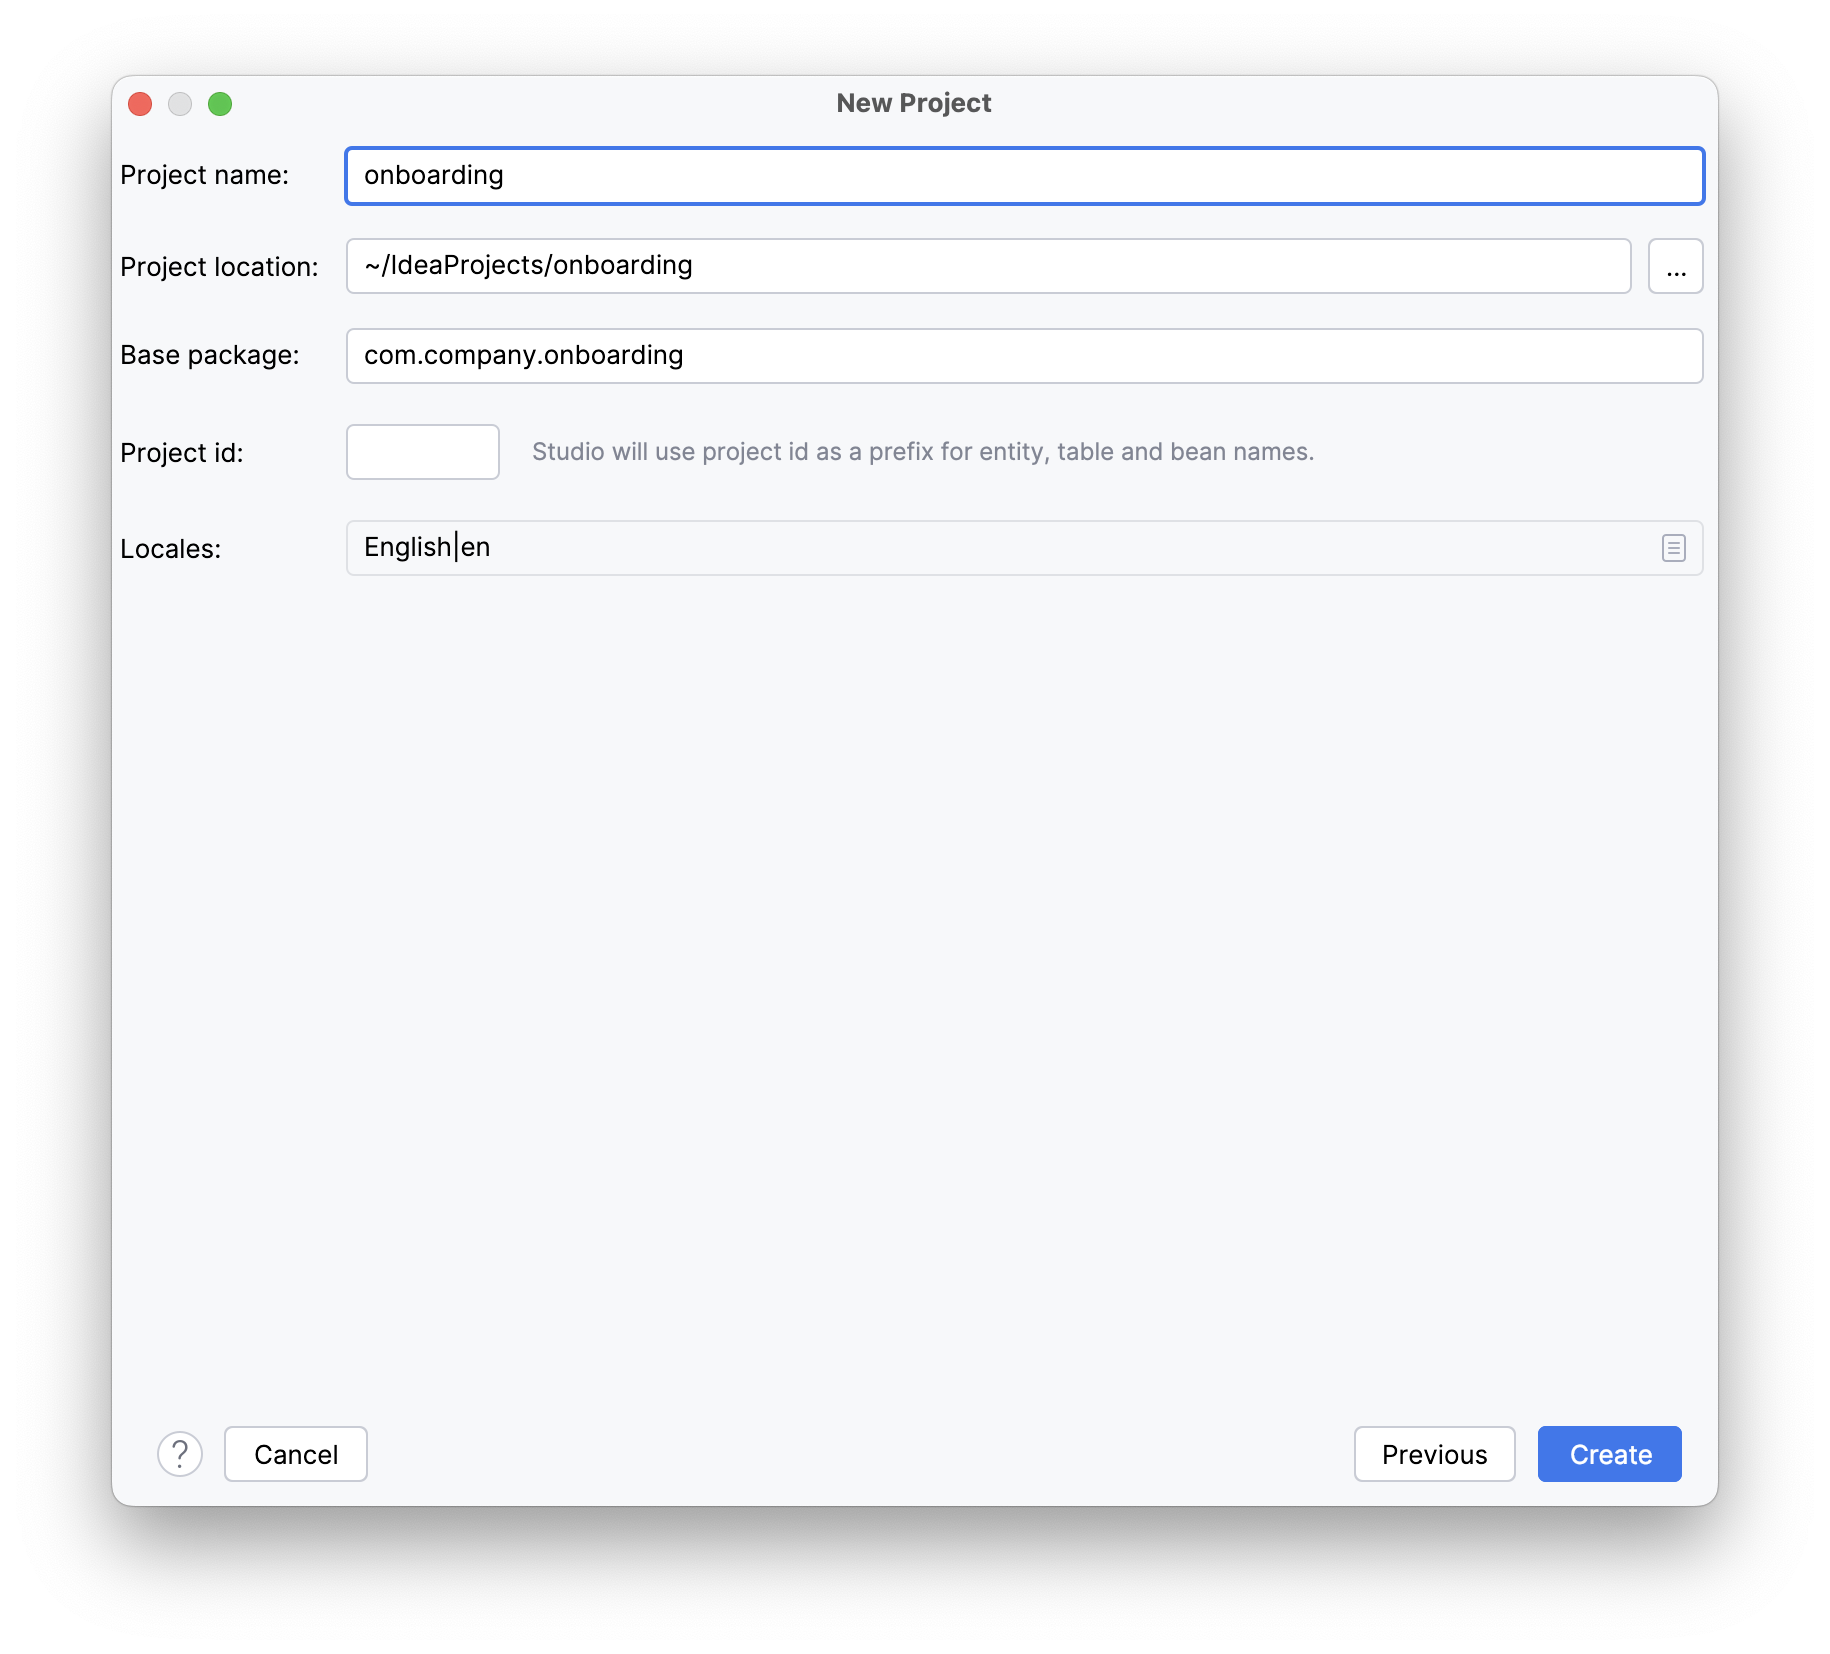Click into the Project location path field

coord(988,266)
